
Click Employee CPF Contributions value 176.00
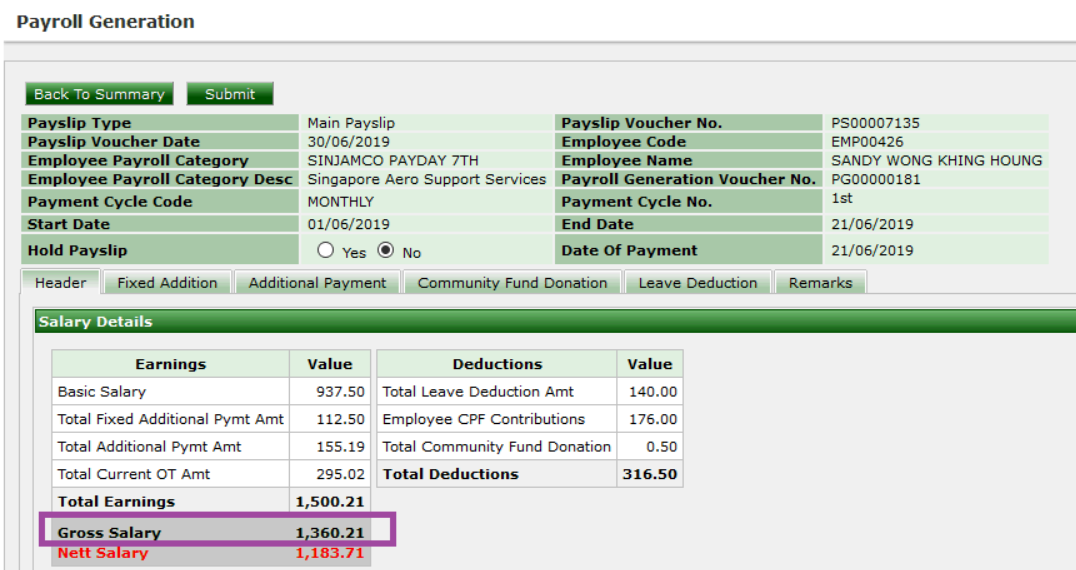point(653,419)
